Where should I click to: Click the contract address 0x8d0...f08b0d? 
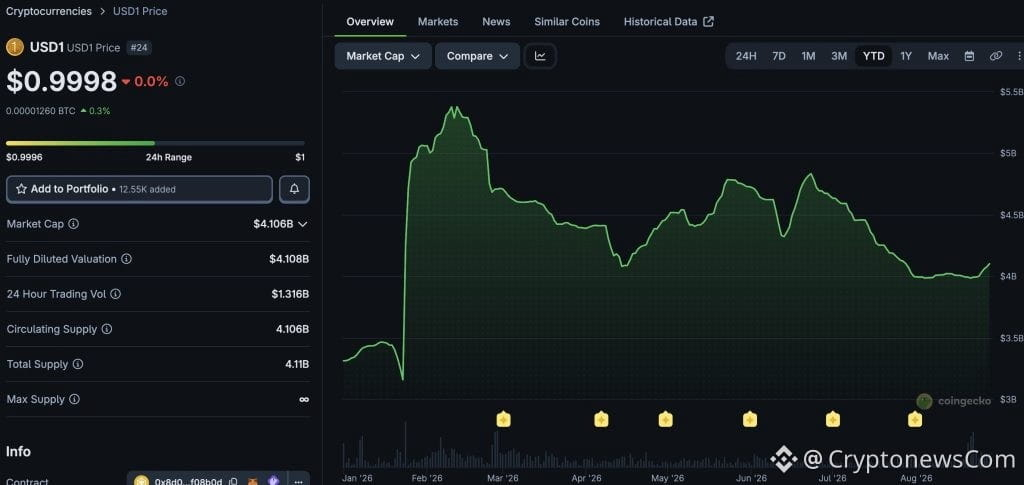point(188,482)
